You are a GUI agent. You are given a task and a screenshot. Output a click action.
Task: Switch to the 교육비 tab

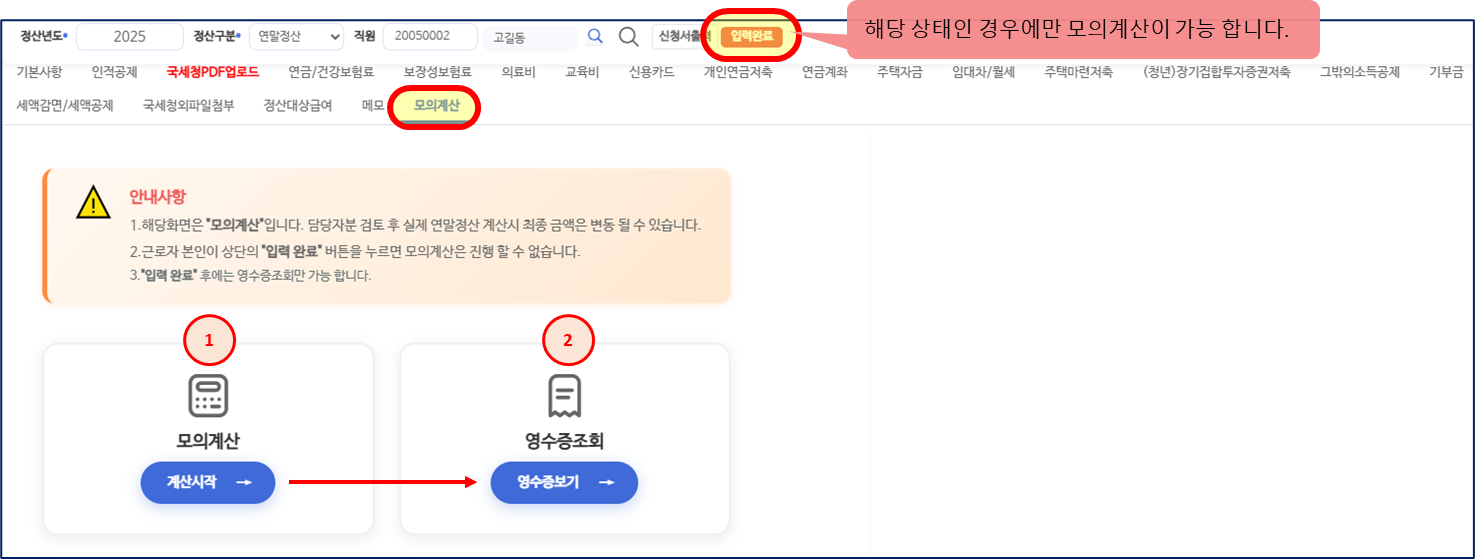coord(583,72)
